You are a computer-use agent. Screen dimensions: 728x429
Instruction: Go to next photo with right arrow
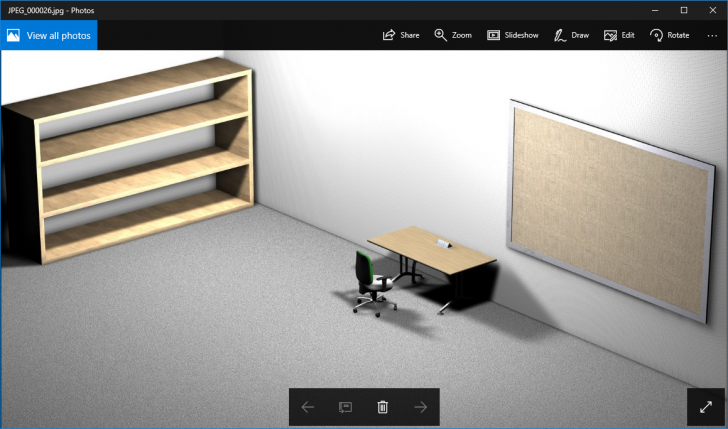[x=421, y=407]
